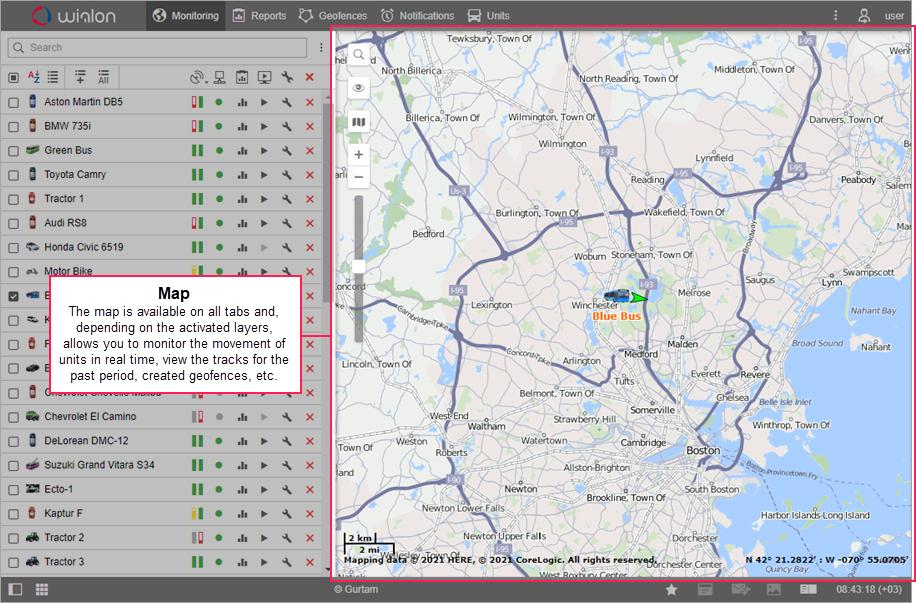The height and width of the screenshot is (603, 916).
Task: Click the star icon in bottom bar
Action: click(671, 590)
